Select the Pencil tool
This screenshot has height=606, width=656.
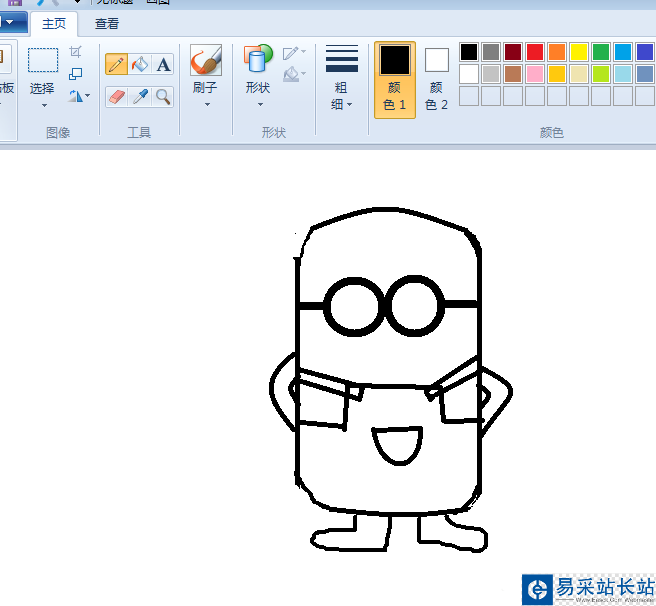coord(116,64)
